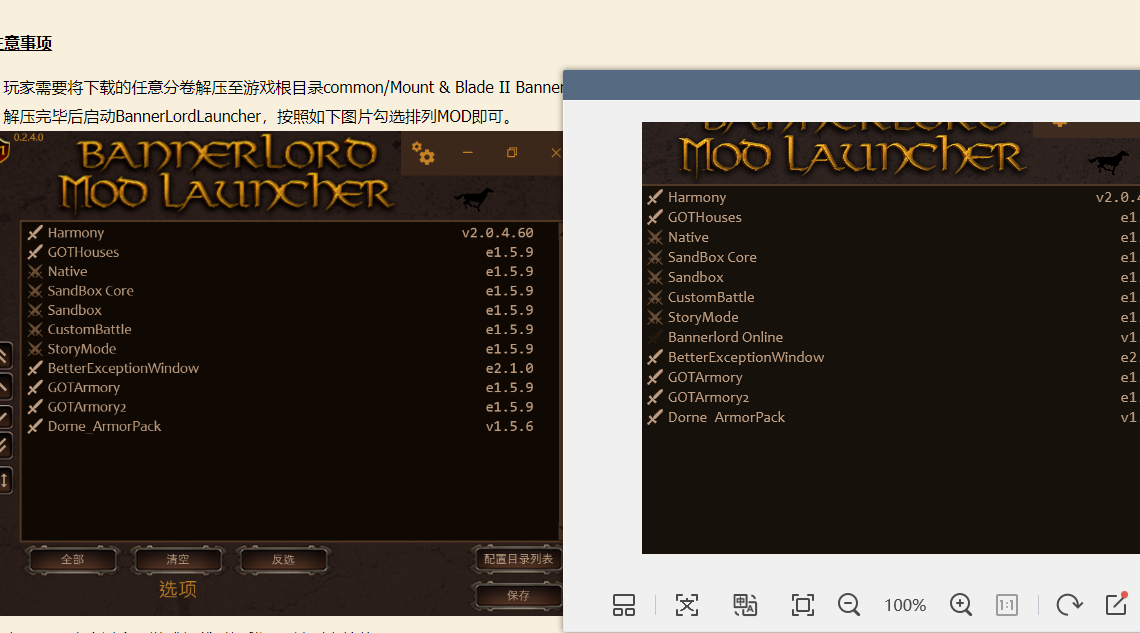
Task: Click the horse logo in left launcher header
Action: [x=473, y=198]
